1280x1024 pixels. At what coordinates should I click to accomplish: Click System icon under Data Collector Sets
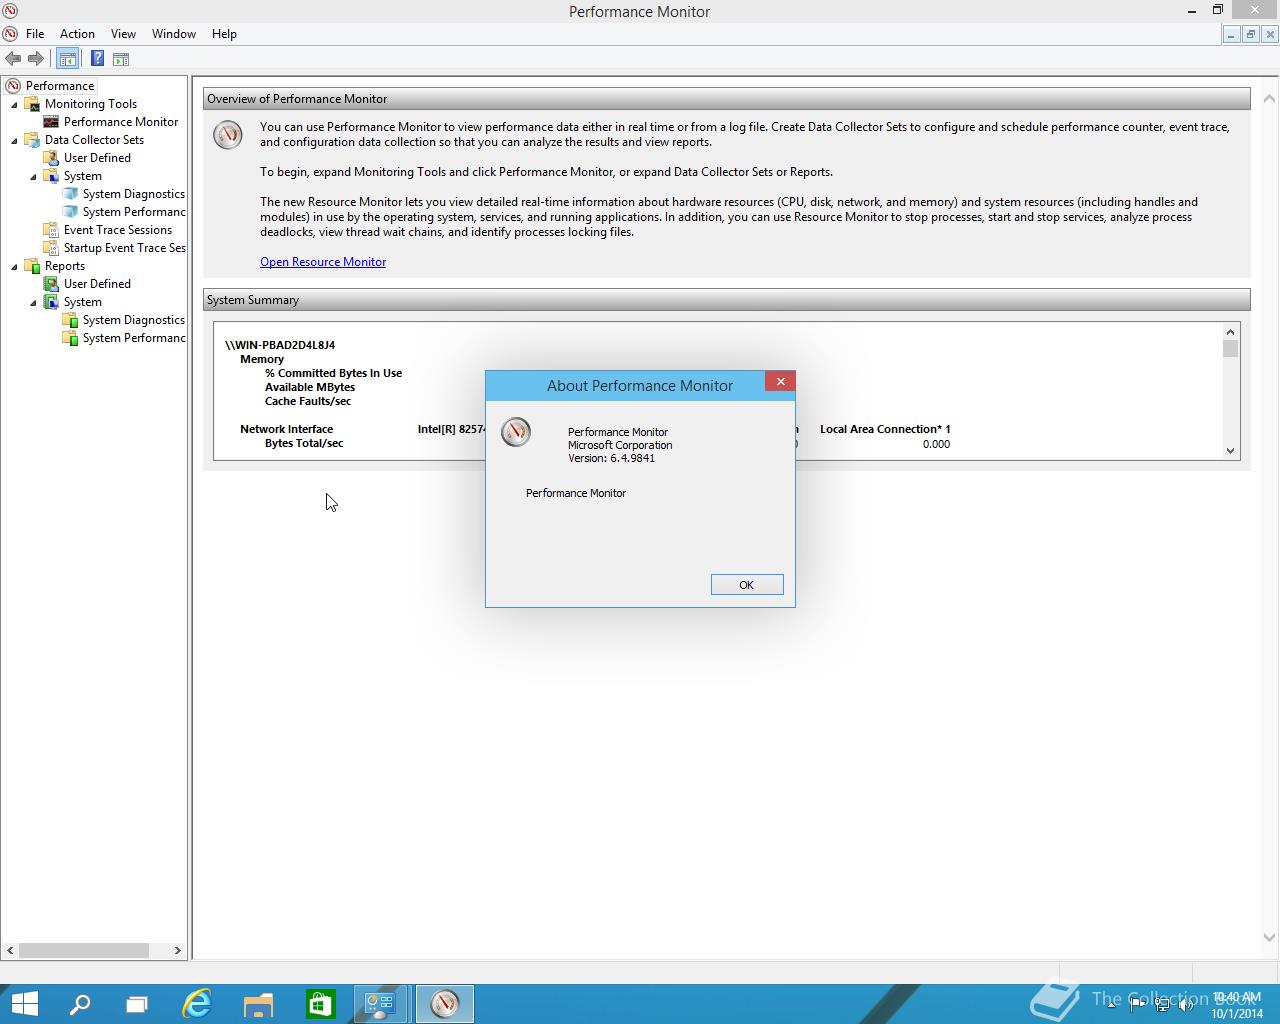click(51, 176)
